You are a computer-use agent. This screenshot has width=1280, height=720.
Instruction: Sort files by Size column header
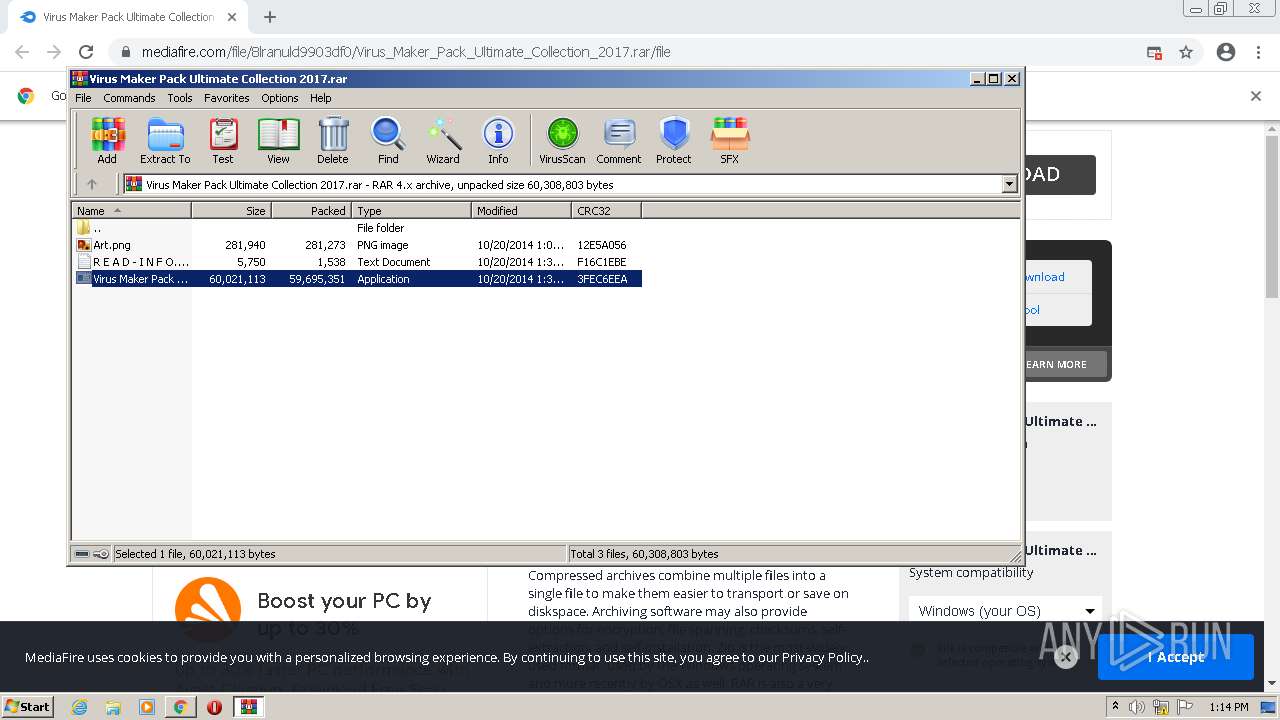231,210
